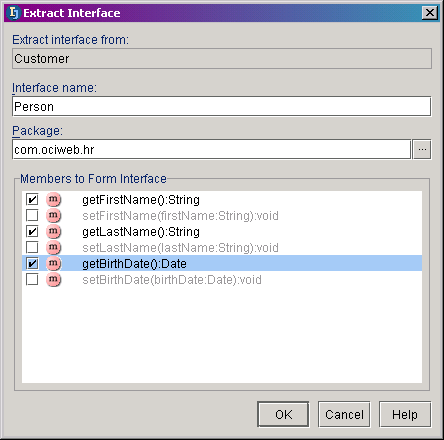Image resolution: width=444 pixels, height=440 pixels.
Task: Focus the Interface name field containing Person
Action: click(222, 107)
